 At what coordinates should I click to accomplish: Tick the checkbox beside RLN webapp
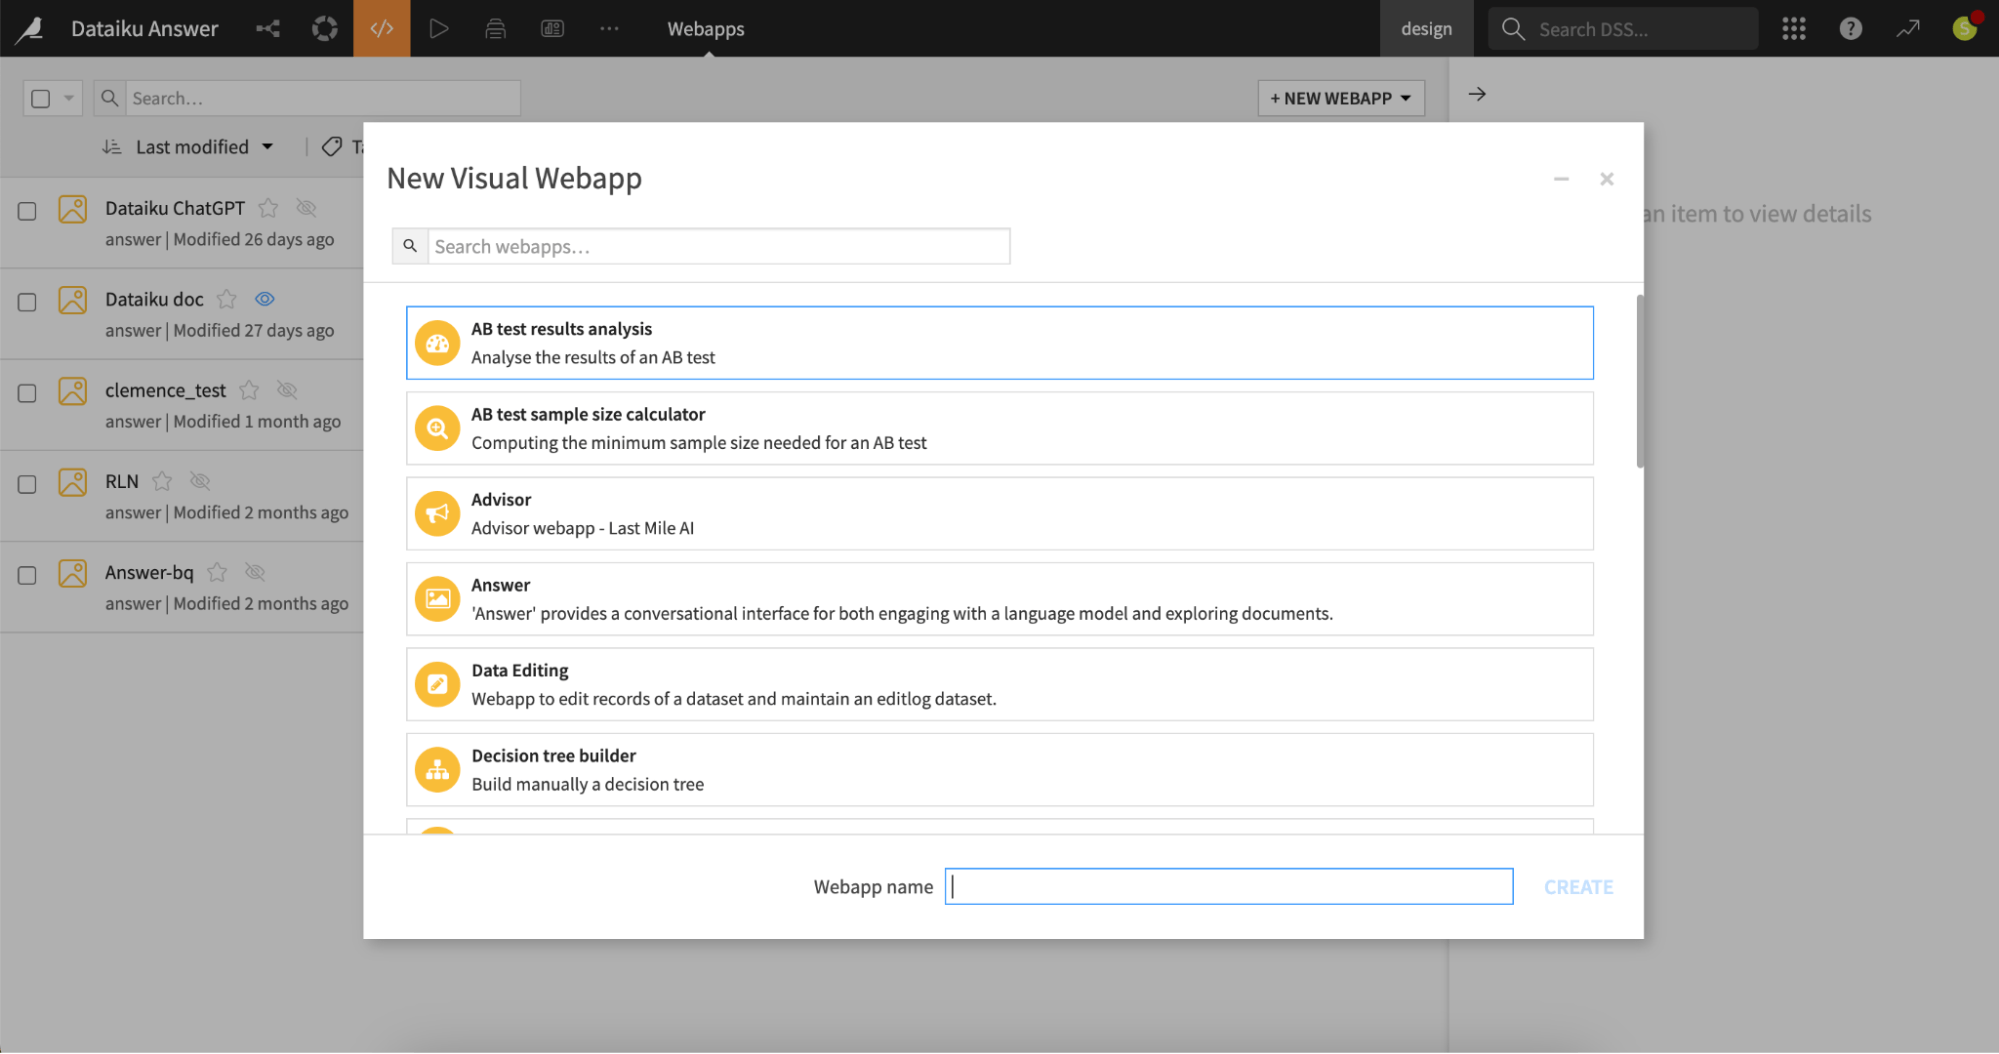click(x=27, y=484)
